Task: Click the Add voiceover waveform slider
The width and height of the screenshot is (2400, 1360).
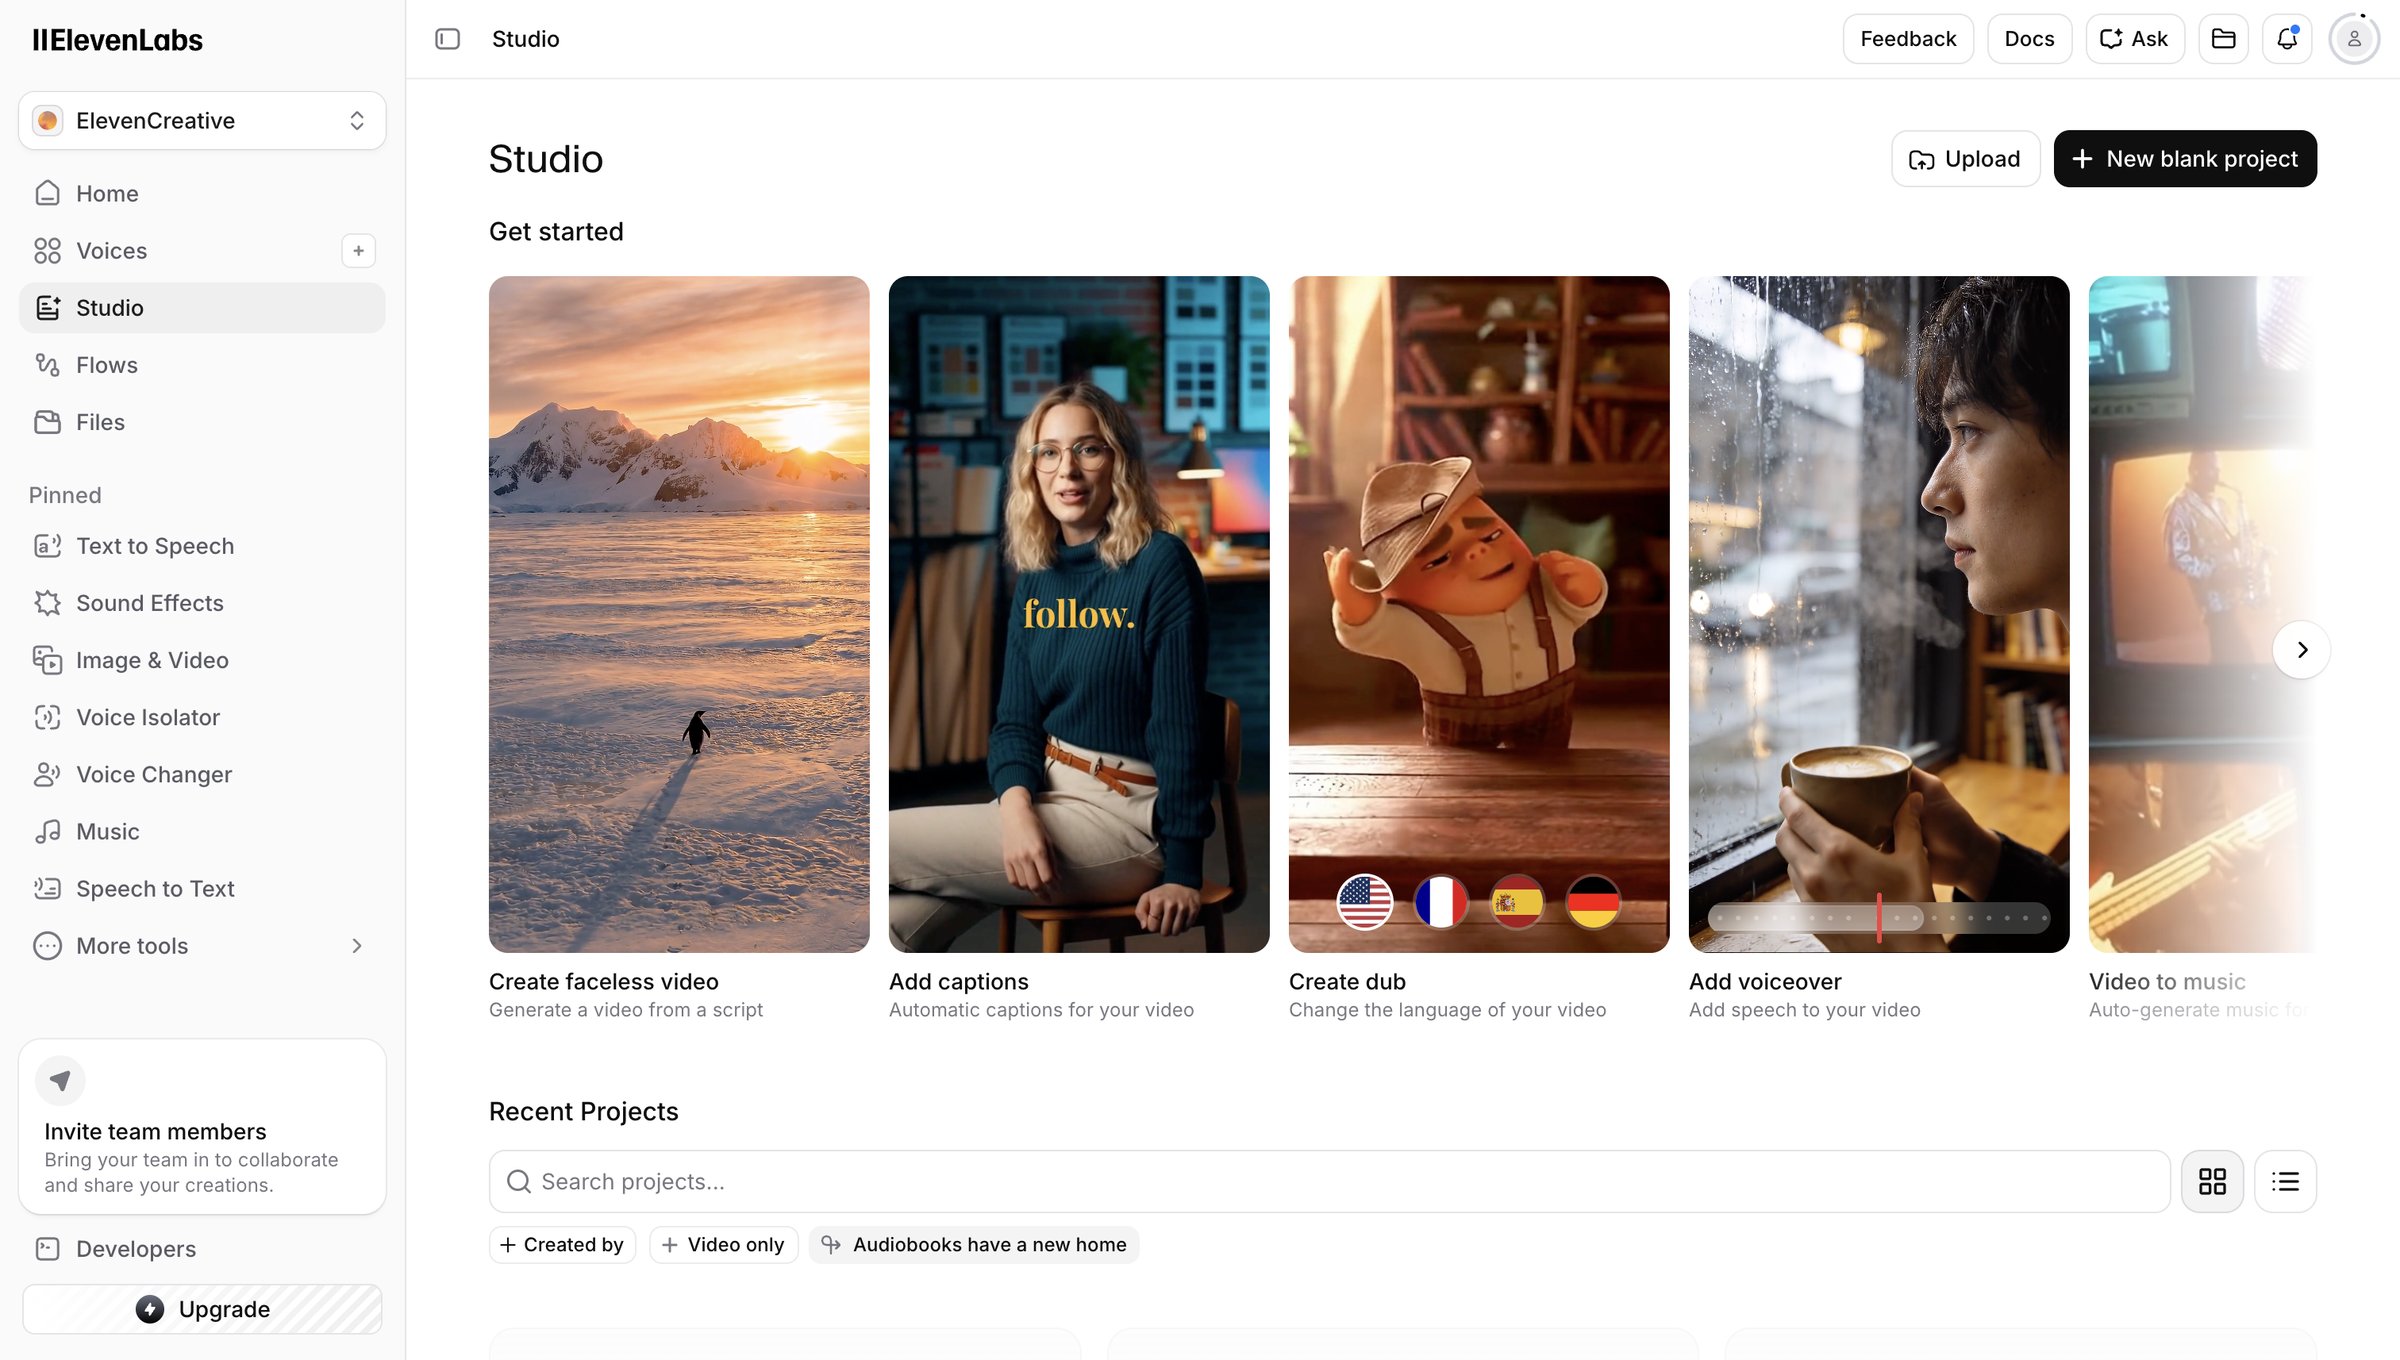Action: click(1879, 918)
